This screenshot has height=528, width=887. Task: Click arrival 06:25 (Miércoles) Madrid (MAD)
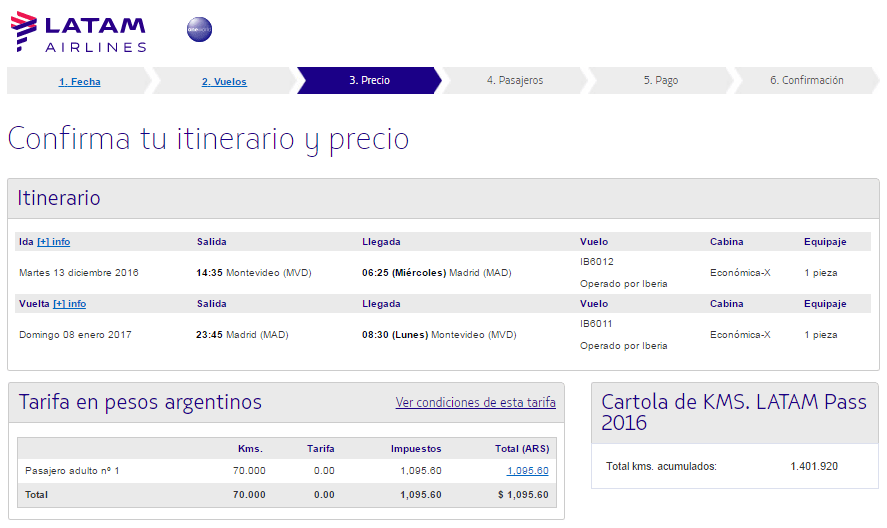pos(437,273)
